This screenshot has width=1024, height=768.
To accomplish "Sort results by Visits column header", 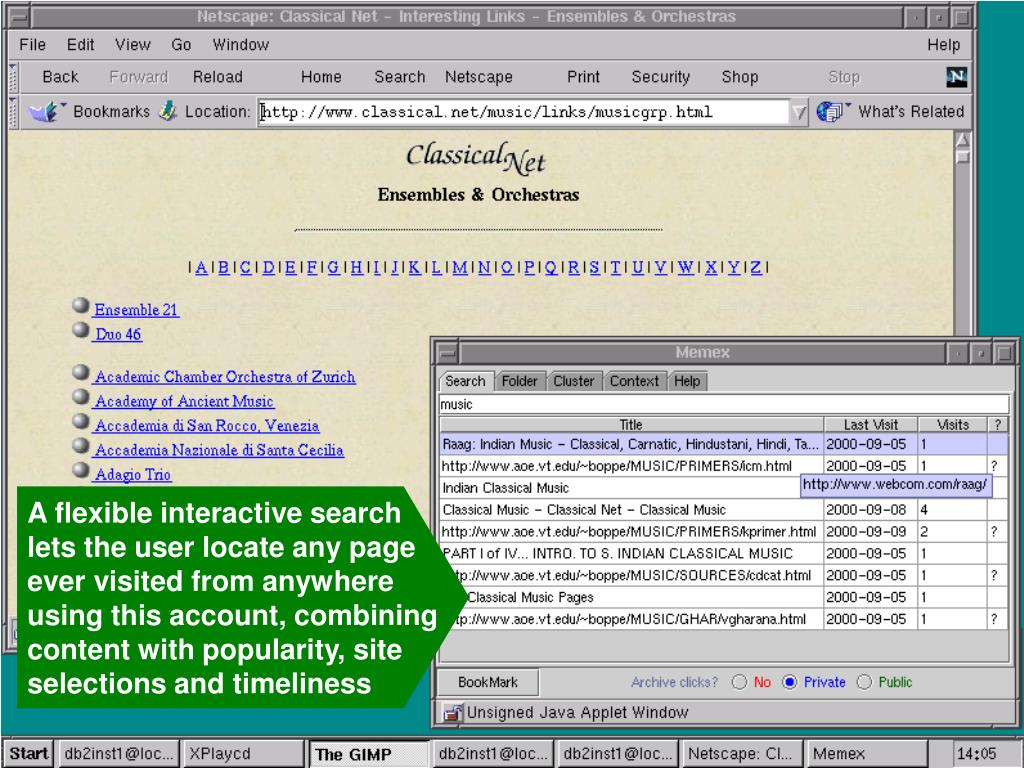I will (952, 424).
